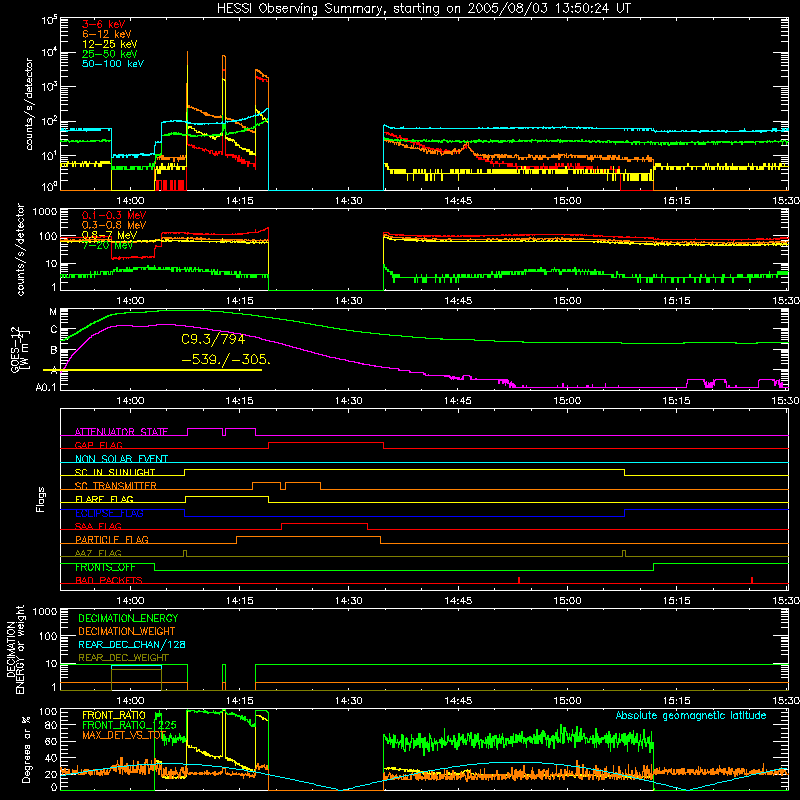This screenshot has height=800, width=800.
Task: Click the Absolute geomagnetic latitude label
Action: coord(691,715)
